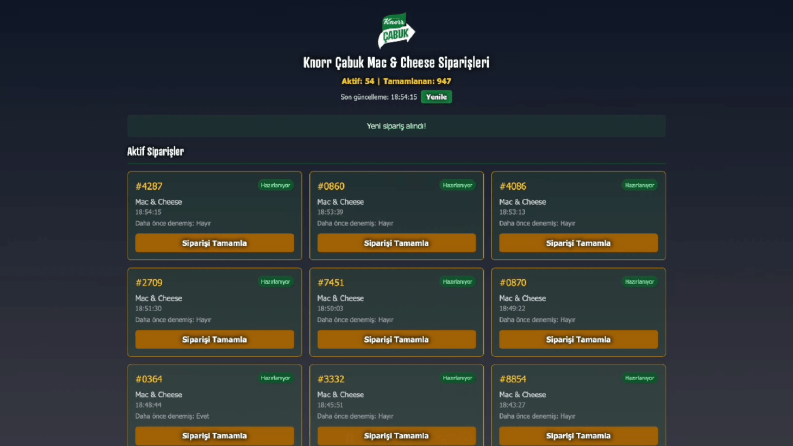This screenshot has width=793, height=446.
Task: Complete order #4086 with Siparişi Tamamla
Action: point(578,243)
